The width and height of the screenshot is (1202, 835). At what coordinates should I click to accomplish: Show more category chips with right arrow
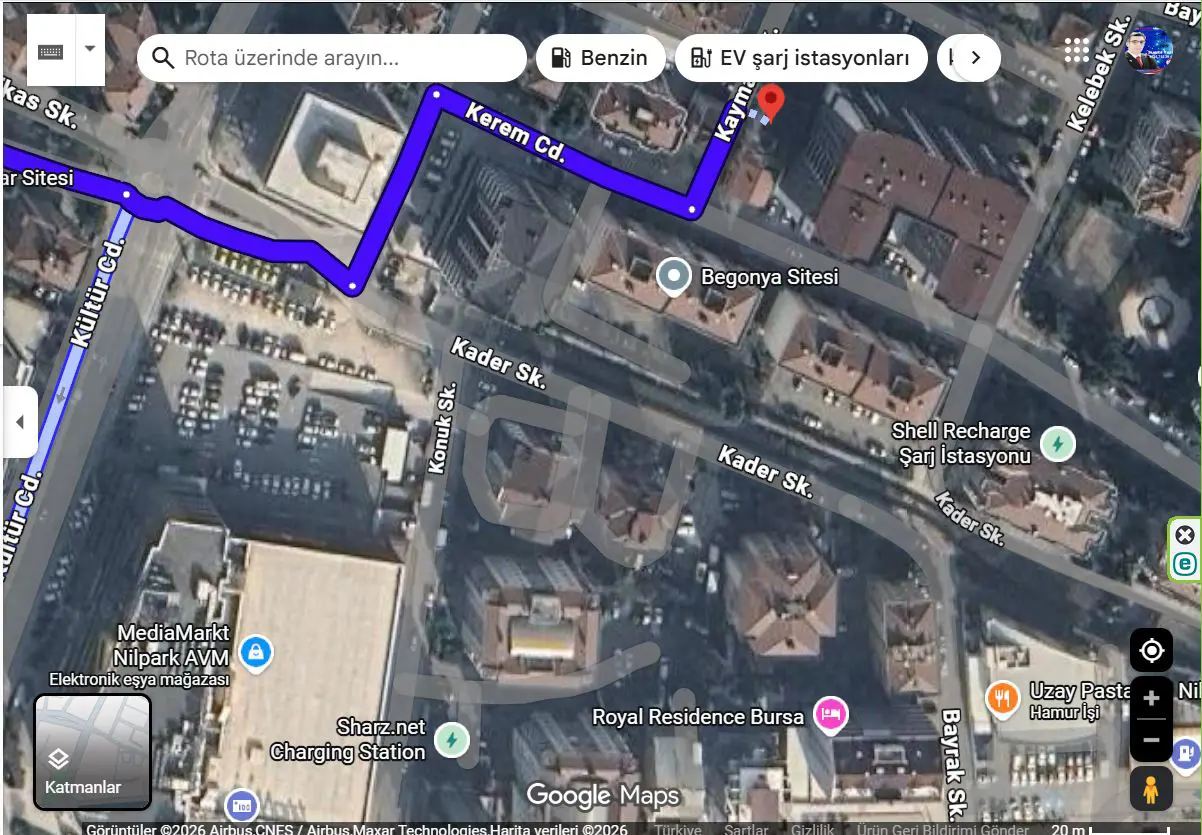pos(976,58)
